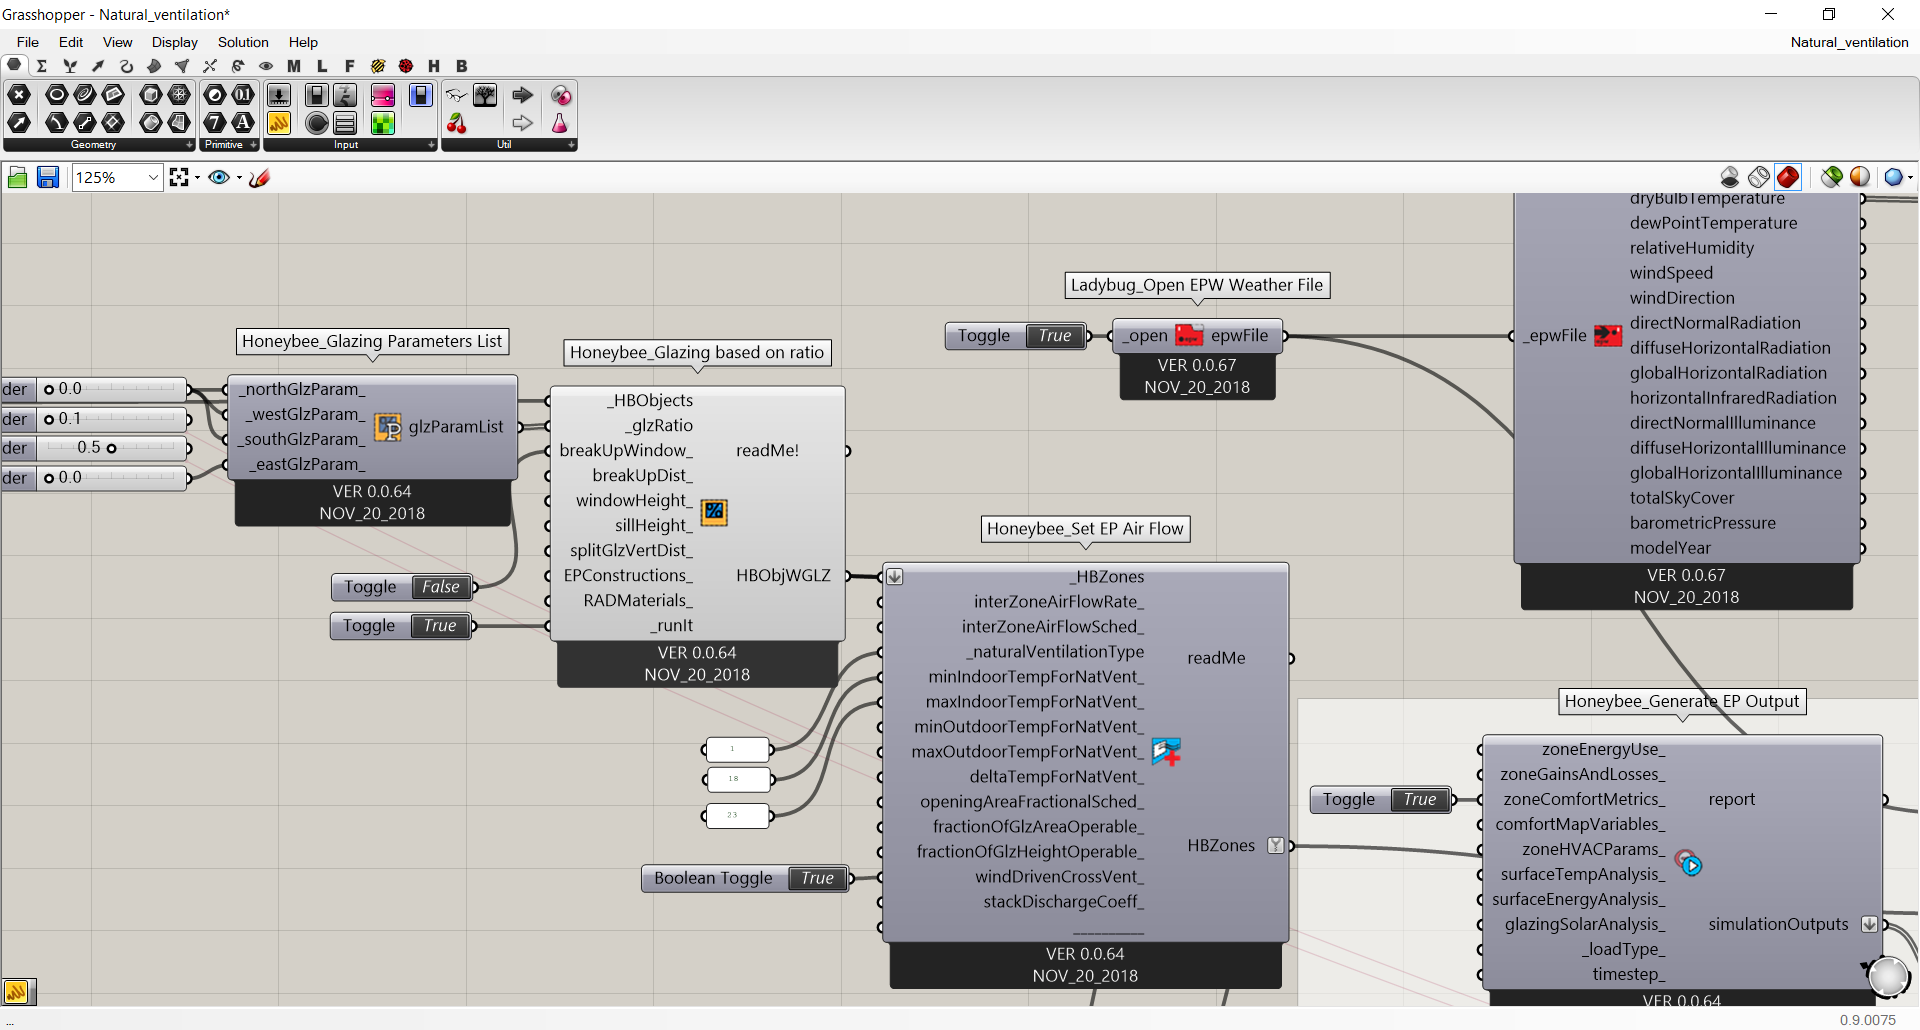
Task: Flip the Boolean Toggle set to True
Action: [818, 878]
